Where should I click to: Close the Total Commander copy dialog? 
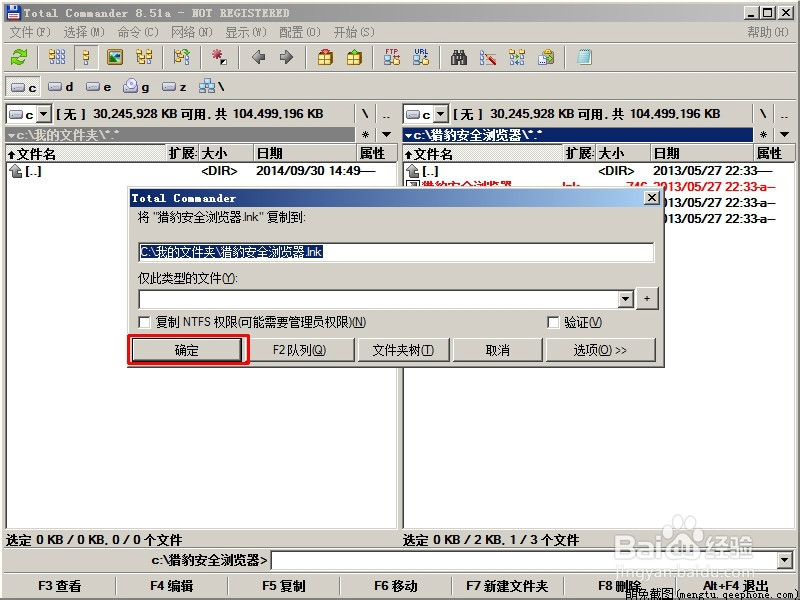(652, 197)
